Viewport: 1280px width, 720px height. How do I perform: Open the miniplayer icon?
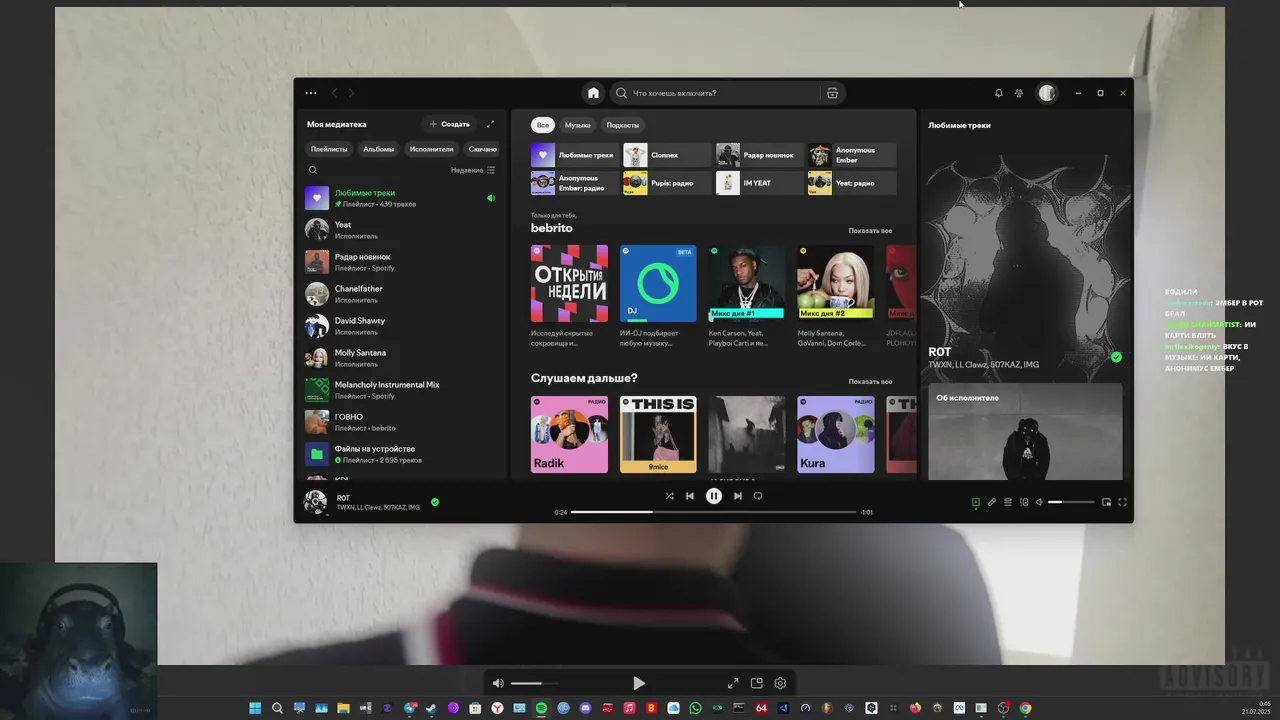click(1106, 502)
